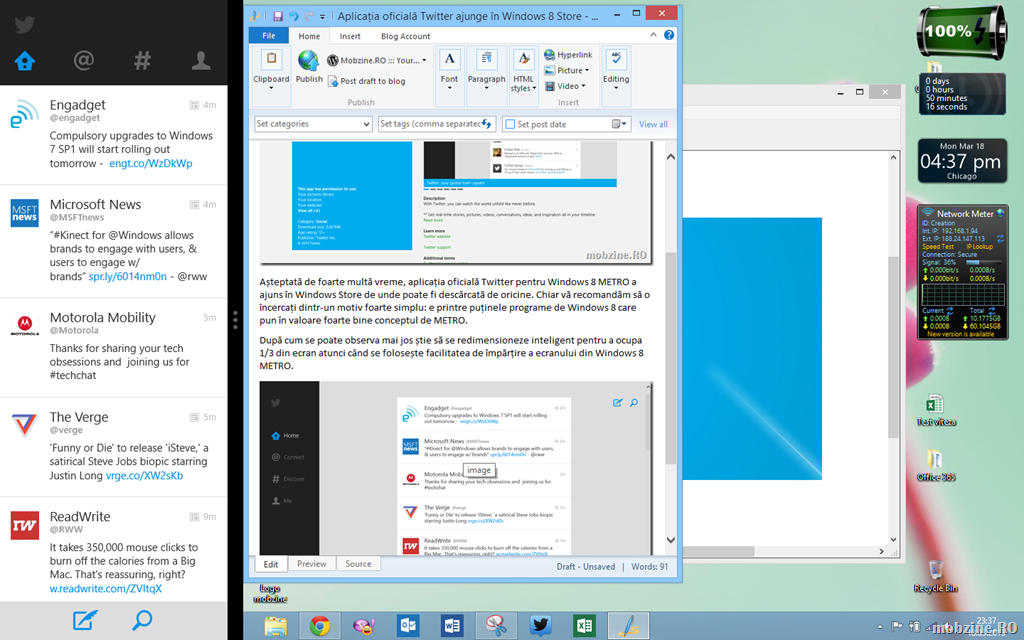Click the Set tags input field
The height and width of the screenshot is (640, 1024).
click(437, 123)
